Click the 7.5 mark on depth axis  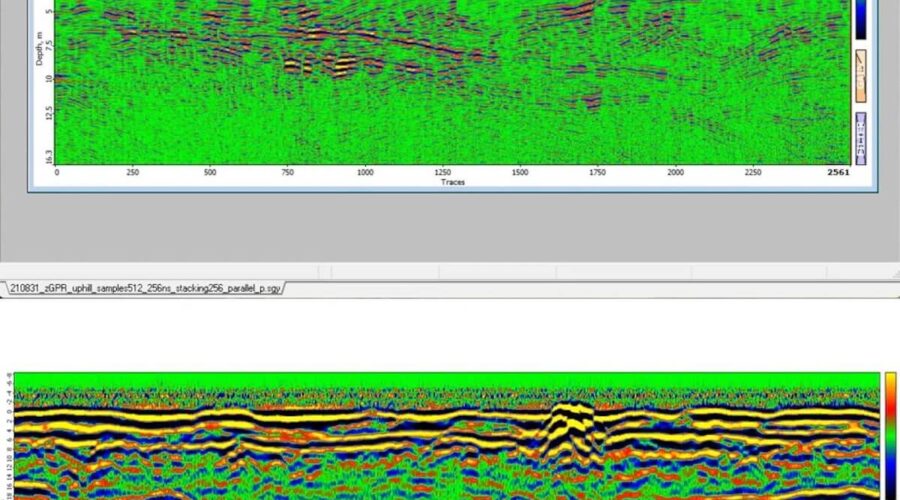pos(47,46)
